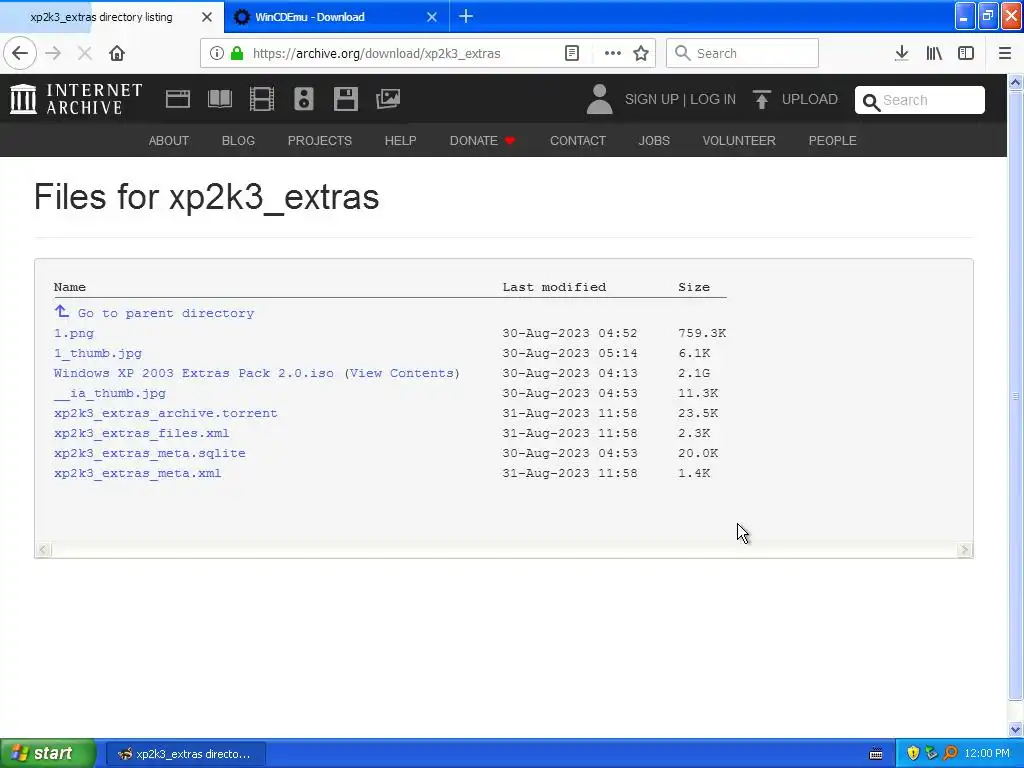Toggle reader view in the address bar

tap(571, 53)
